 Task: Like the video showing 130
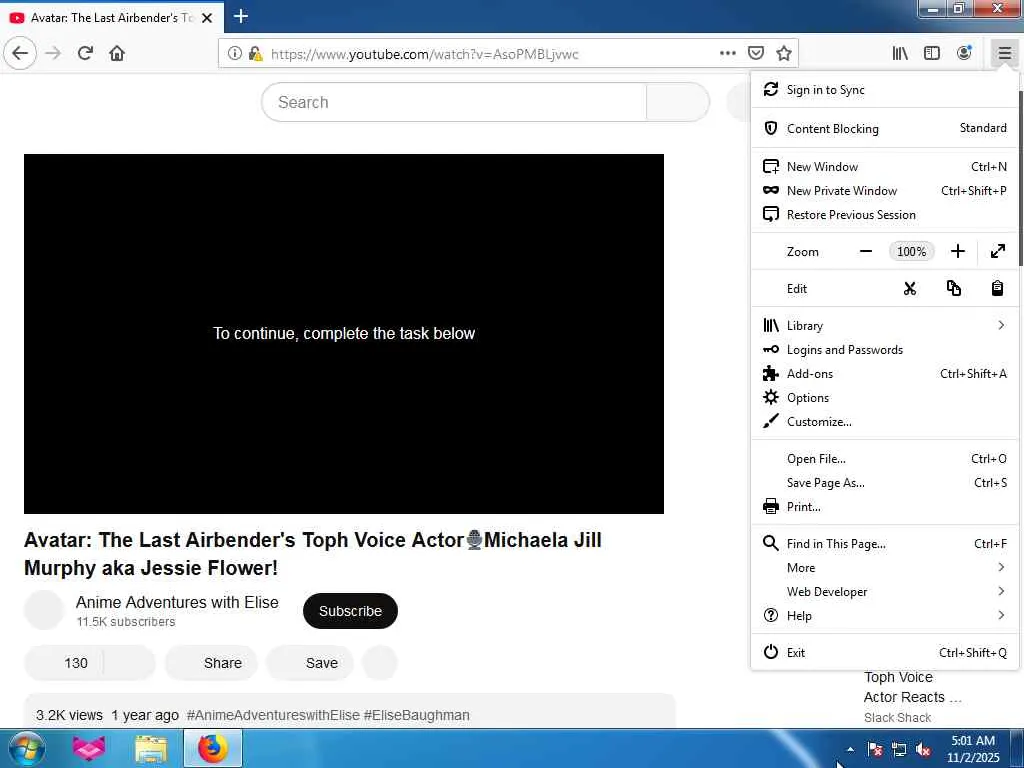64,663
